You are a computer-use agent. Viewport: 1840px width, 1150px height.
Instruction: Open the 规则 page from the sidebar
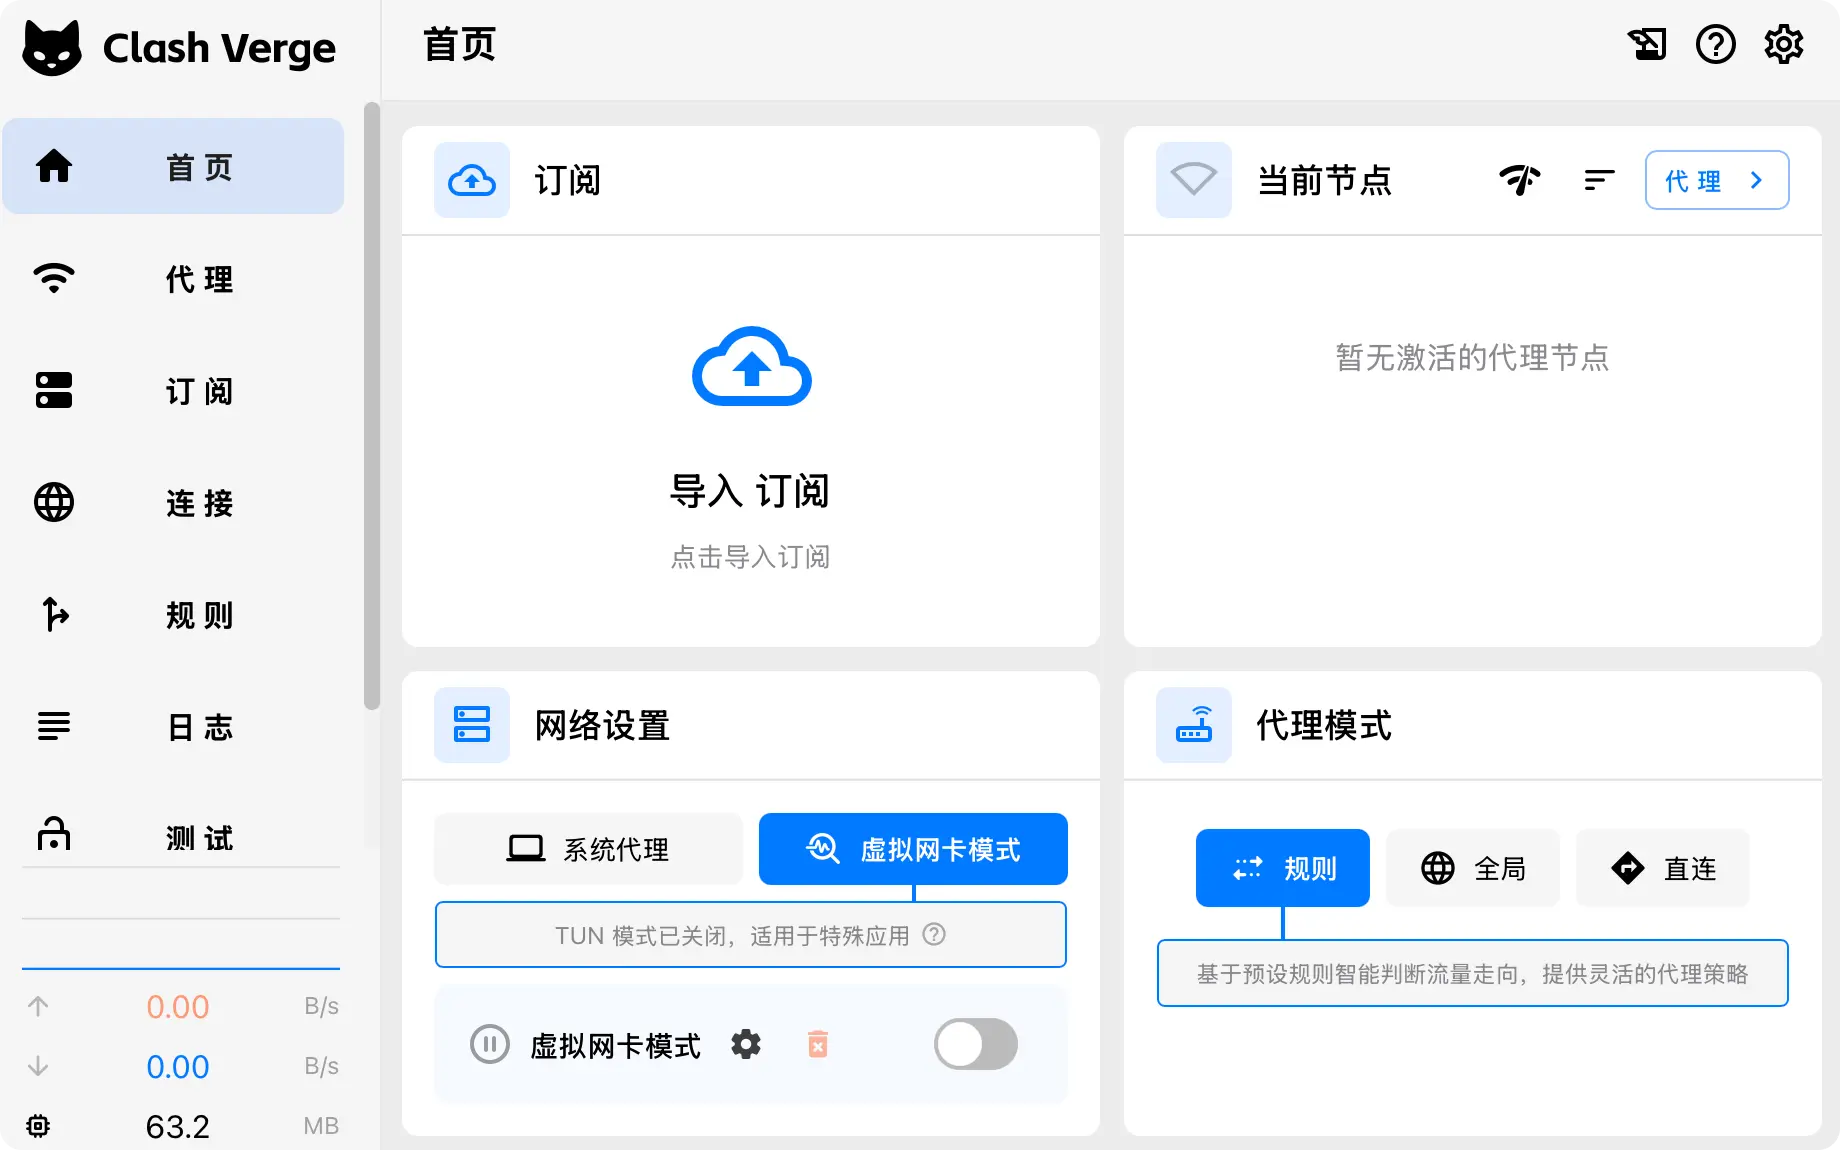tap(173, 616)
